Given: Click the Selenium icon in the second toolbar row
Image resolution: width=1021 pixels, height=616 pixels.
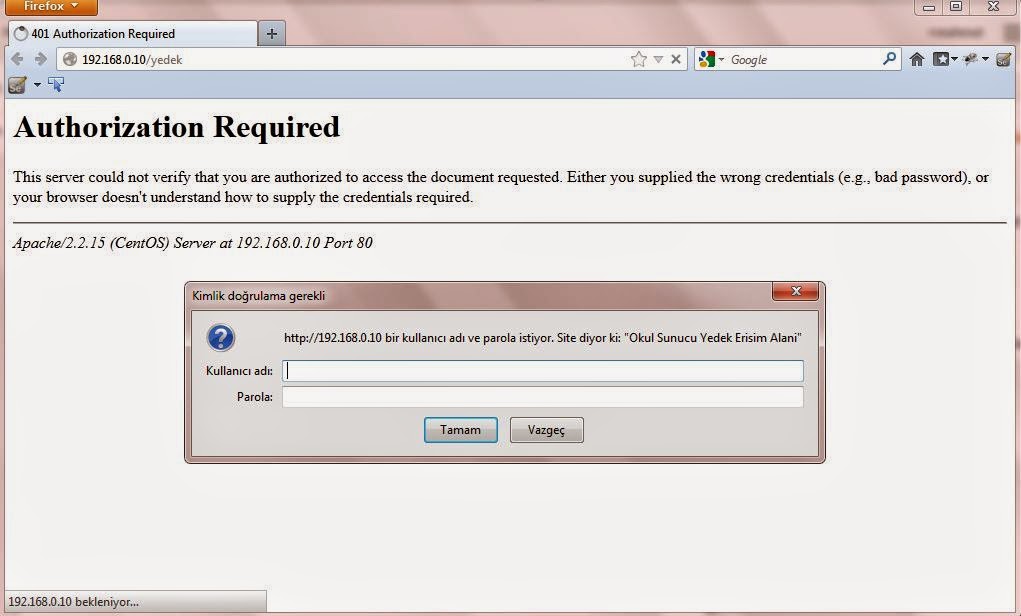Looking at the screenshot, I should (17, 85).
